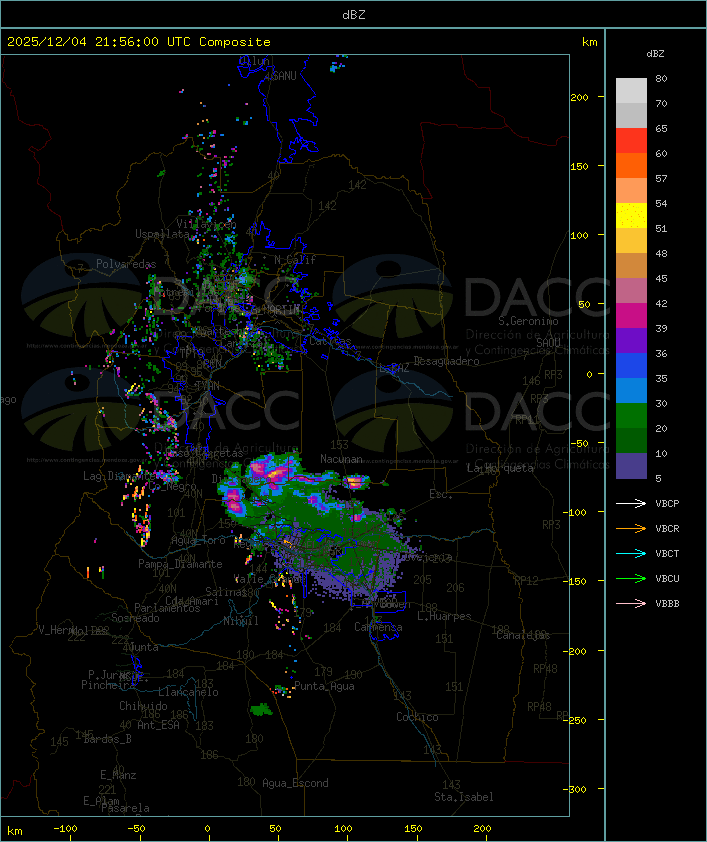Click the dBZ title in top bar
Image resolution: width=707 pixels, height=842 pixels.
coord(354,14)
